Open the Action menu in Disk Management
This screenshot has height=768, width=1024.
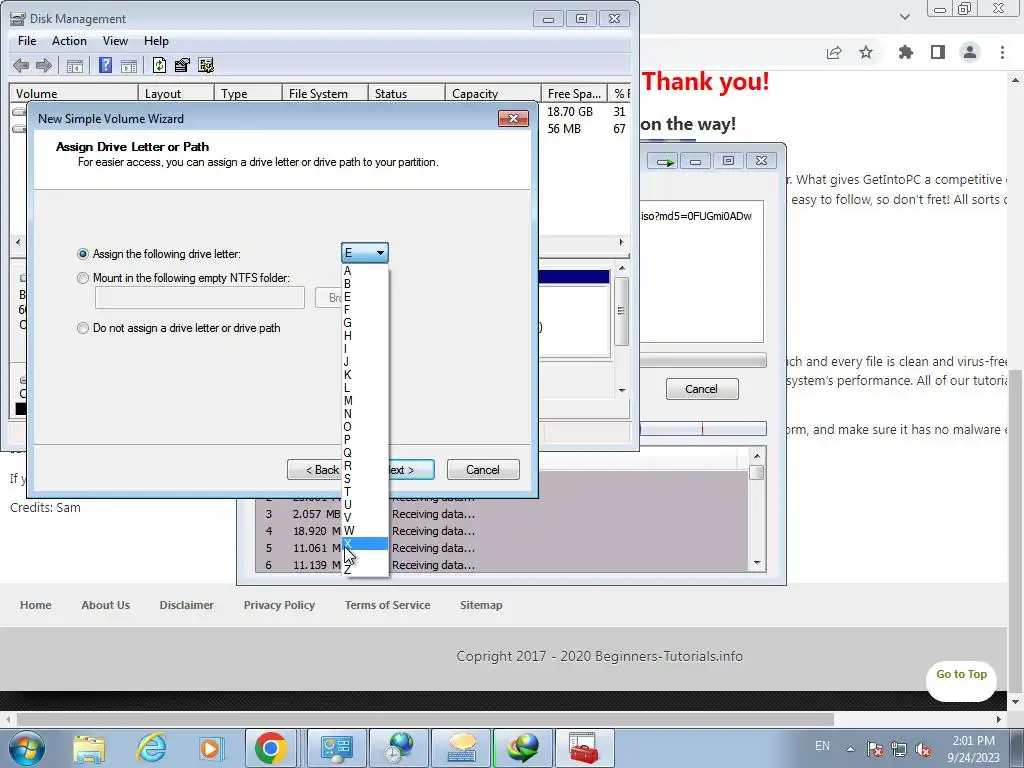[x=69, y=40]
